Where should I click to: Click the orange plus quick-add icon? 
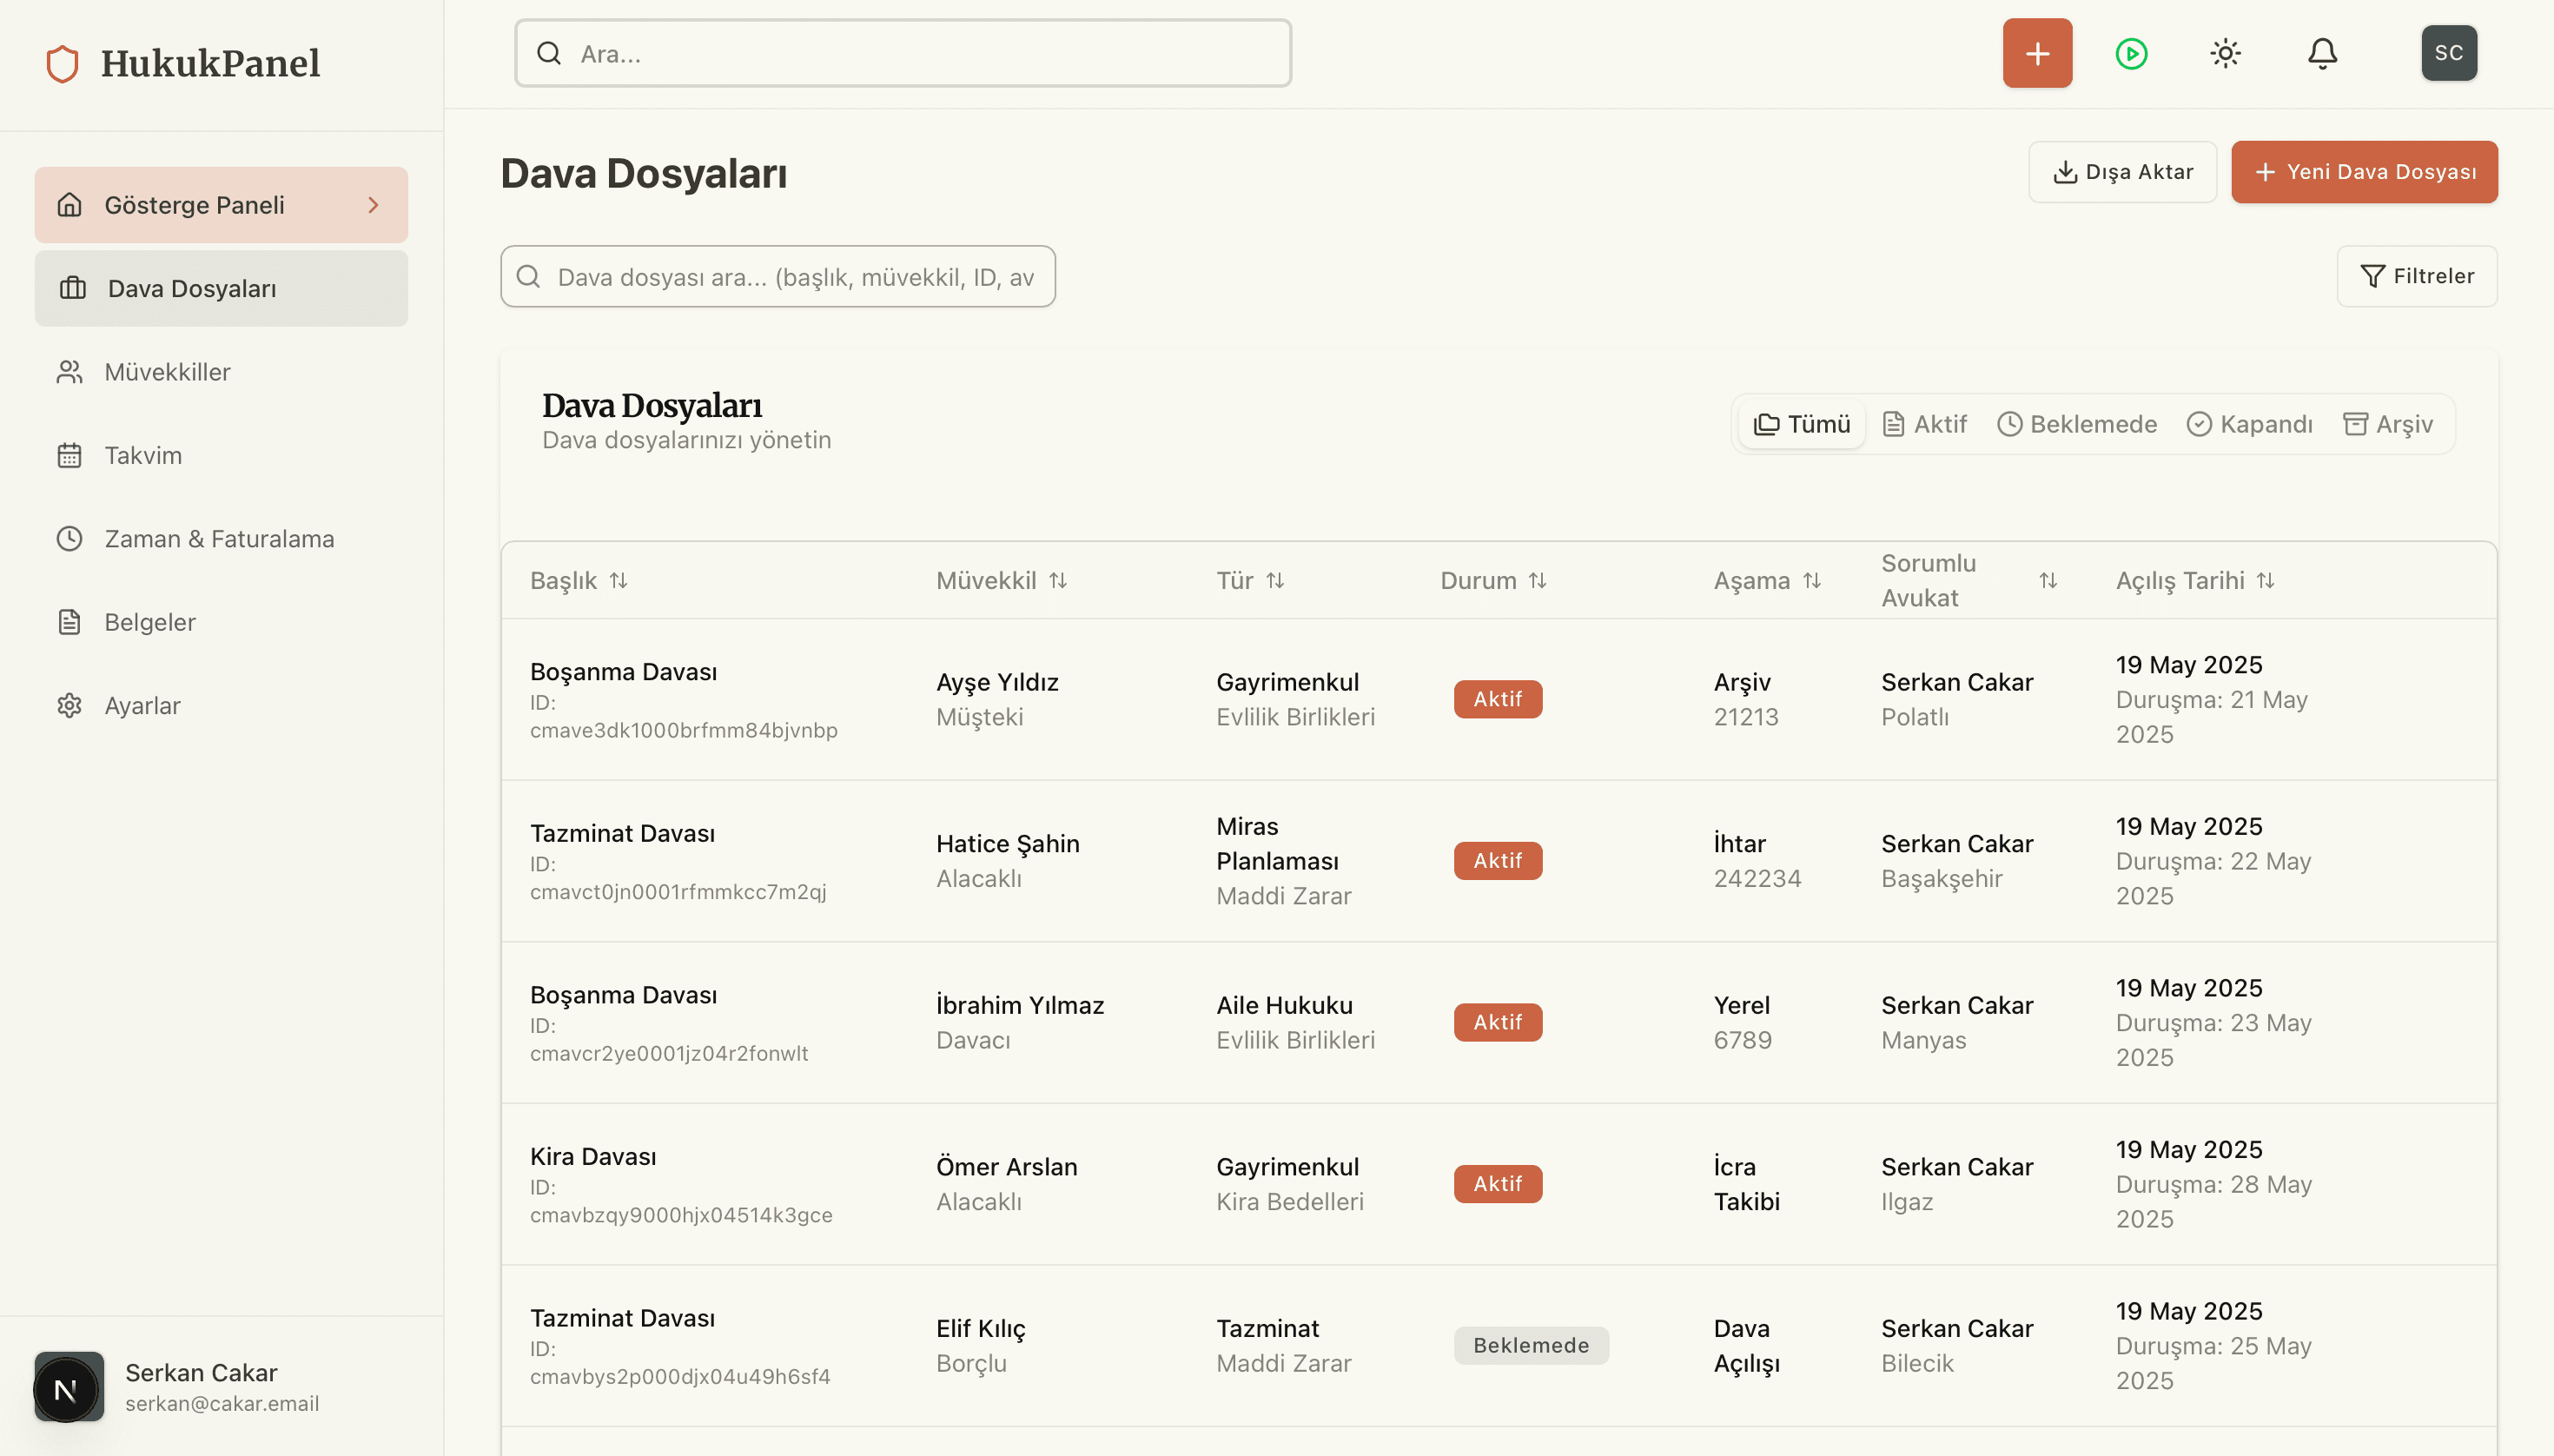pos(2036,53)
